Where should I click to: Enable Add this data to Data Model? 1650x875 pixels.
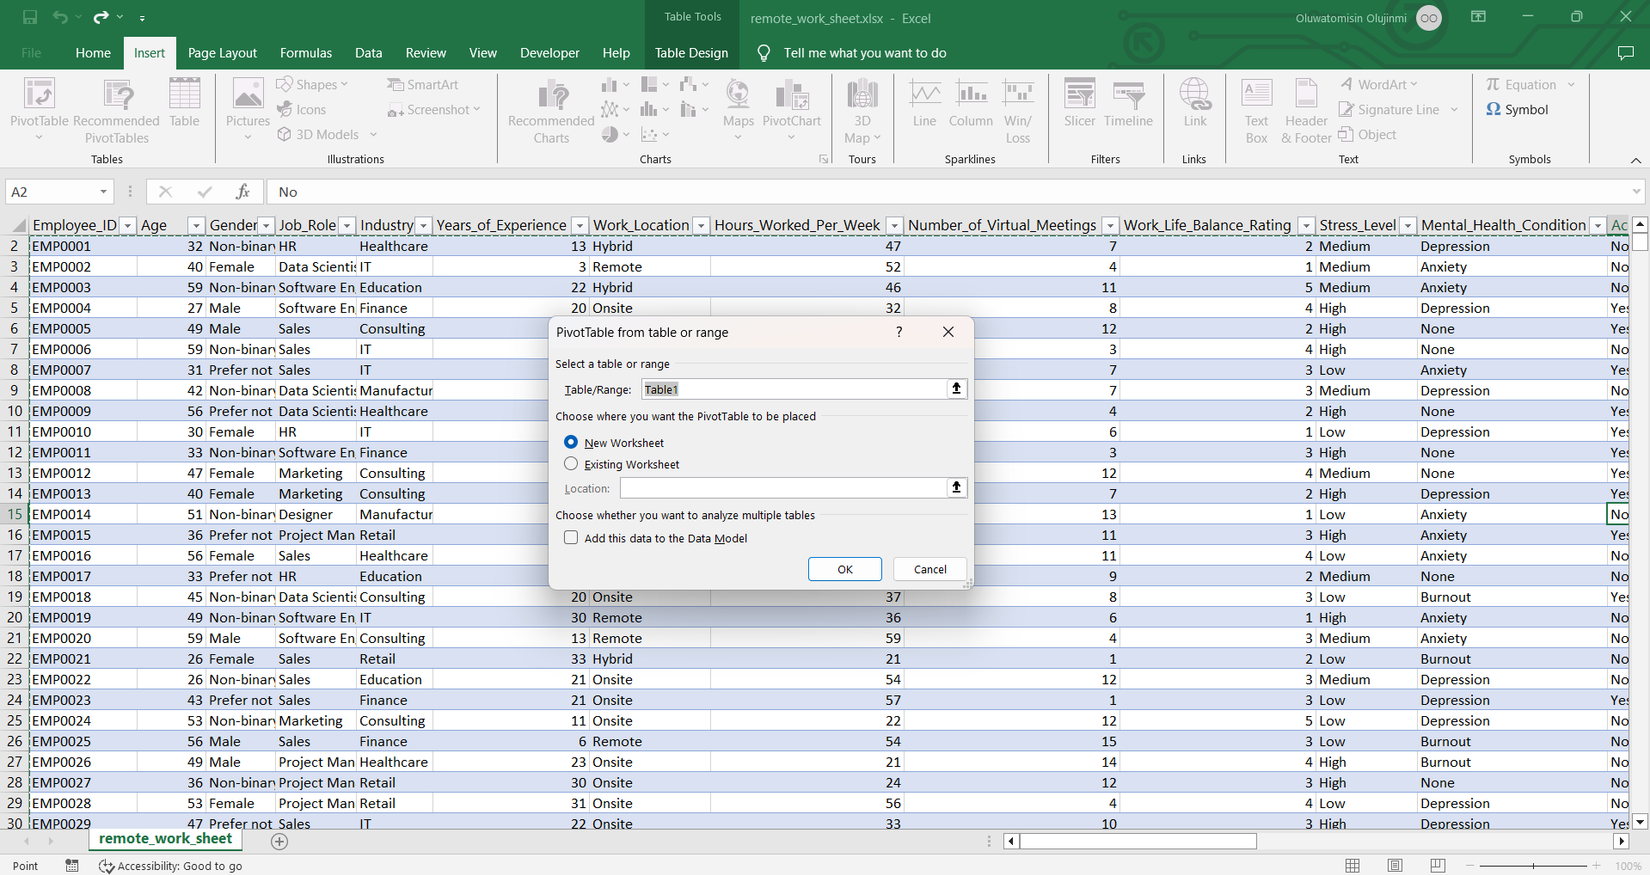coord(571,538)
